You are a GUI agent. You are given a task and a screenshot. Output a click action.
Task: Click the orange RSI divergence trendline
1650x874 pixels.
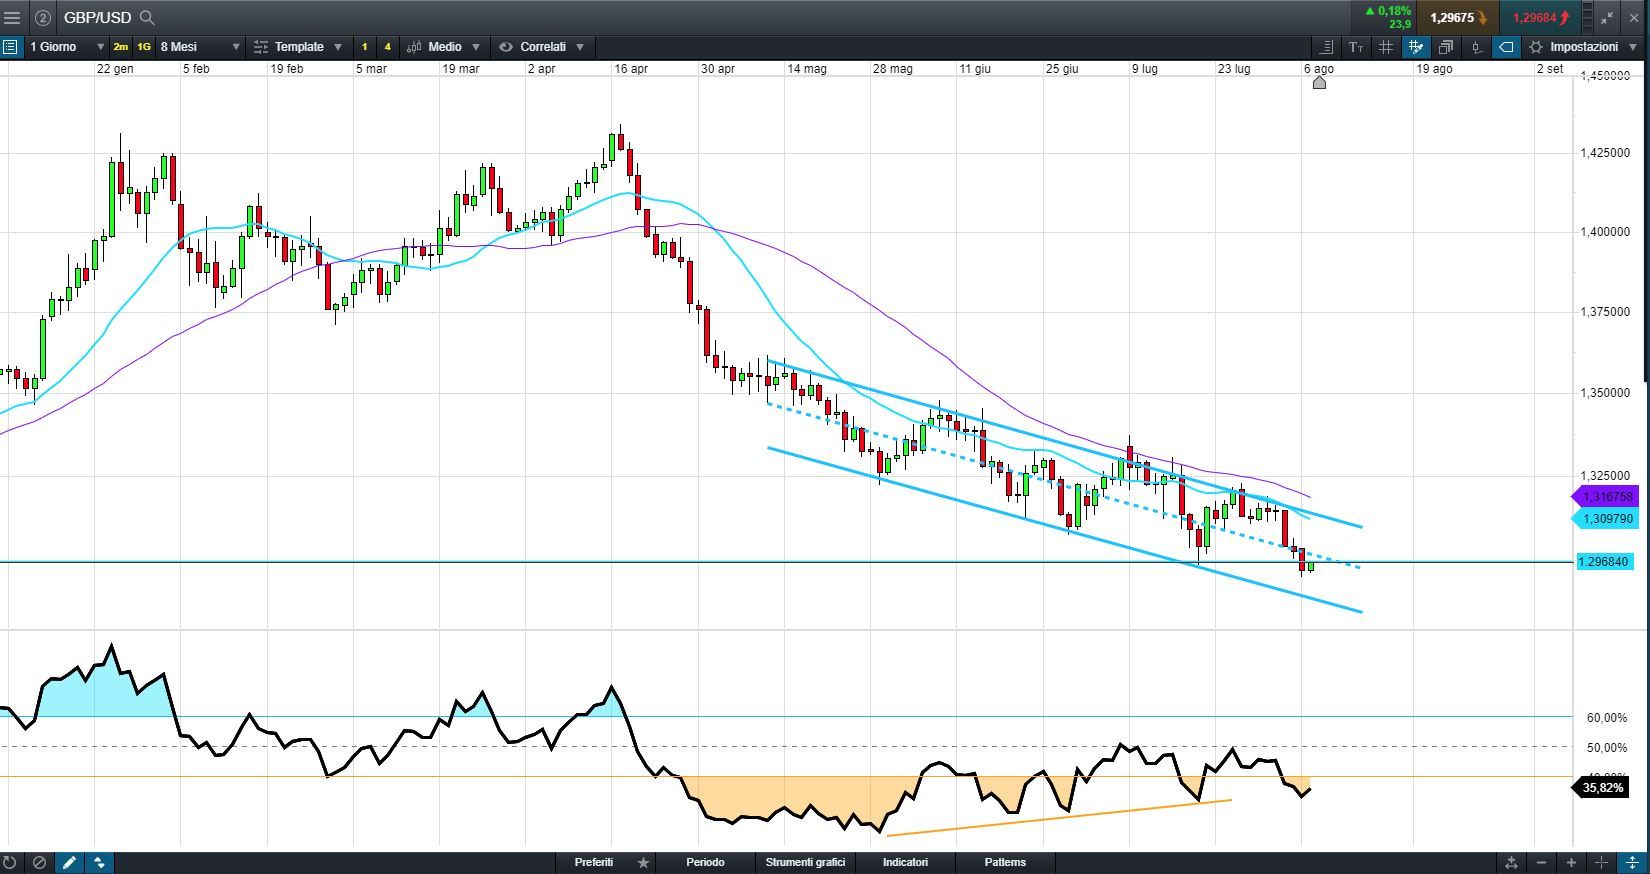click(x=1058, y=817)
